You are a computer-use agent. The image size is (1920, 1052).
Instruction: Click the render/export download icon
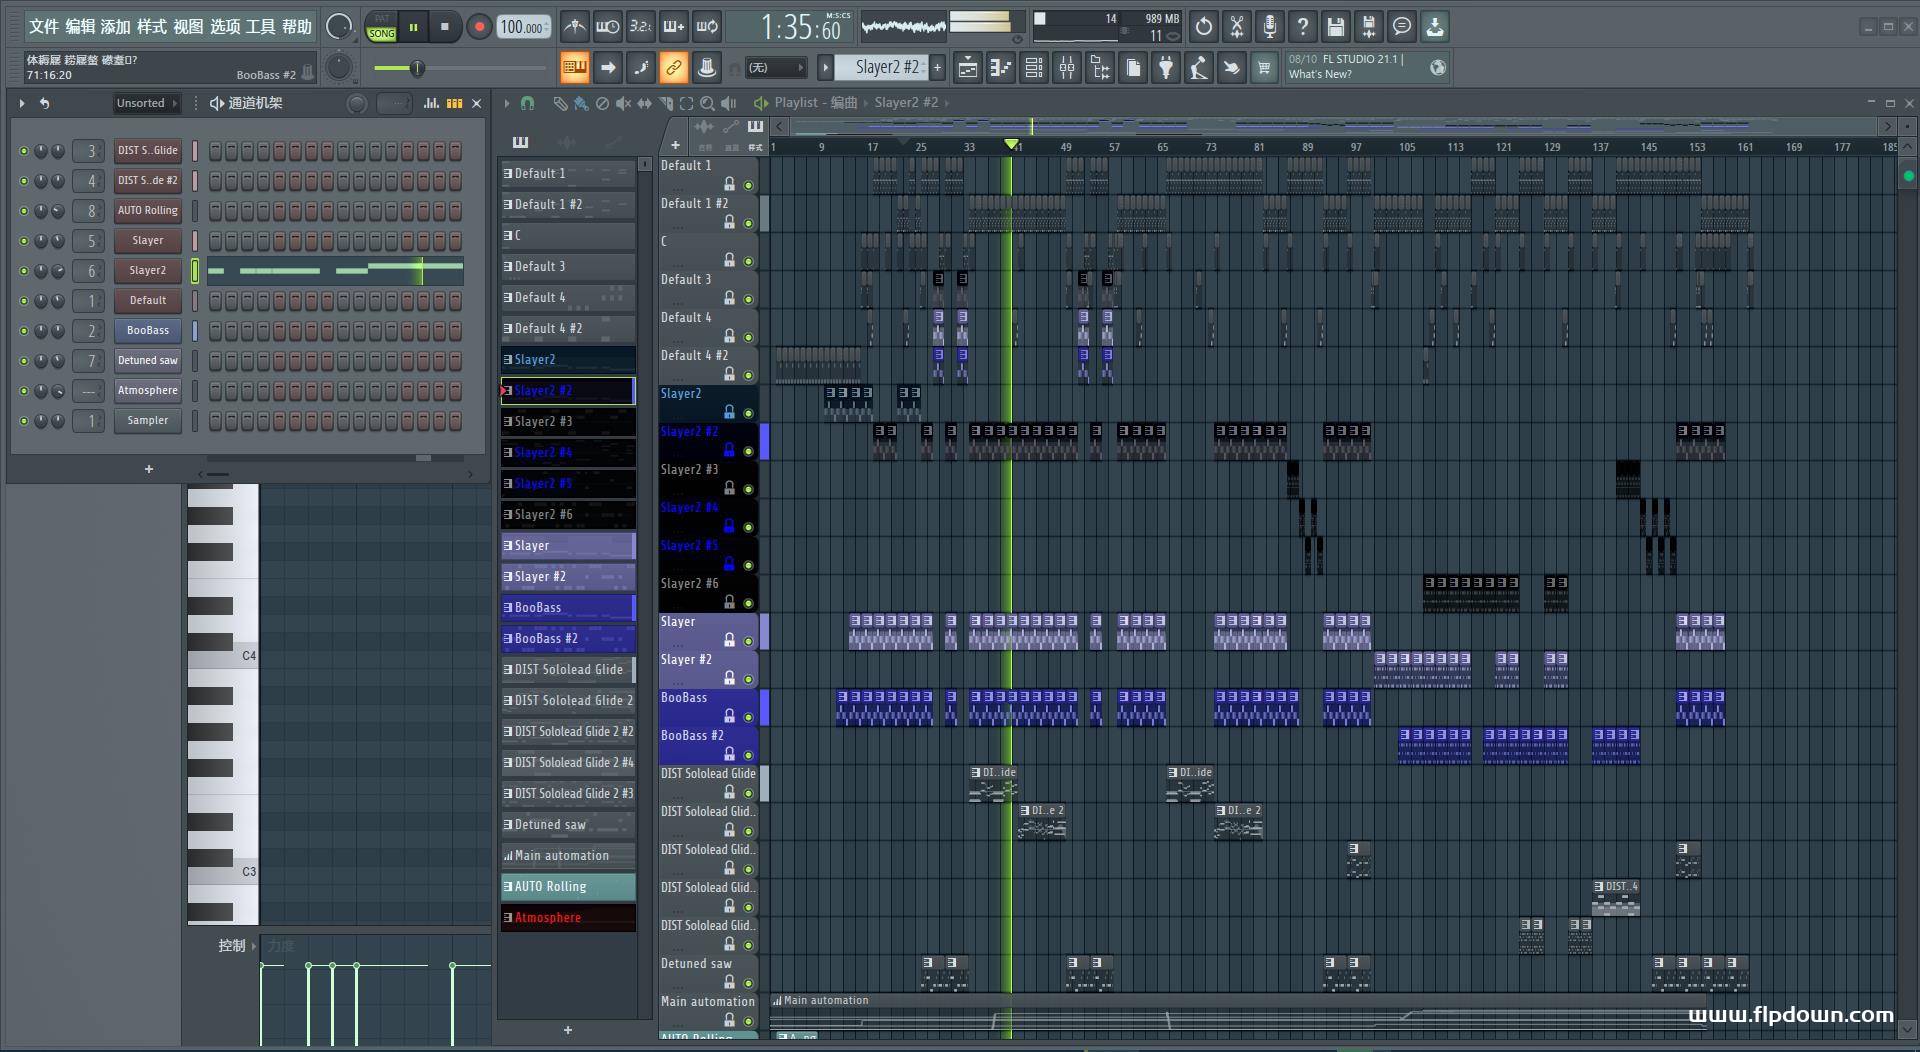point(1435,27)
